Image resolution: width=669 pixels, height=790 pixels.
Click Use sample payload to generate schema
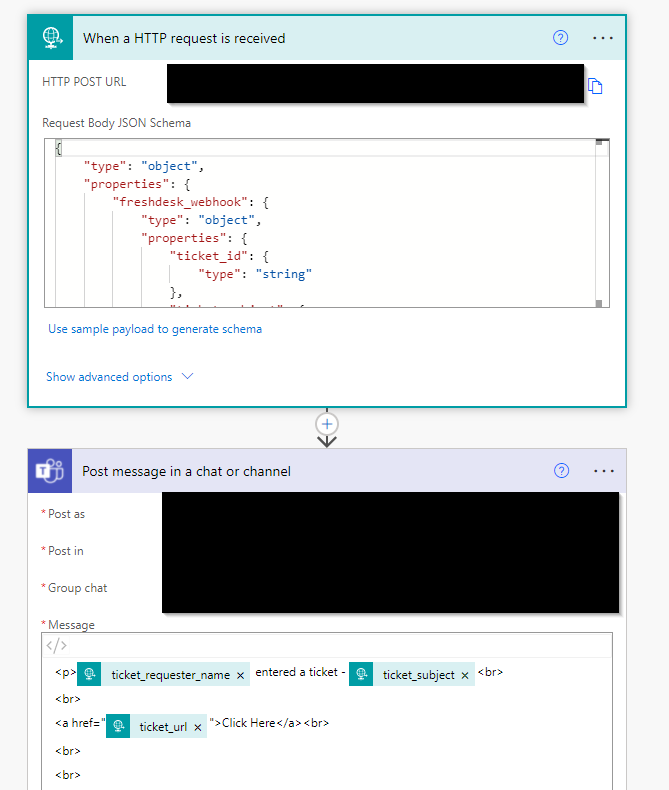(x=155, y=329)
